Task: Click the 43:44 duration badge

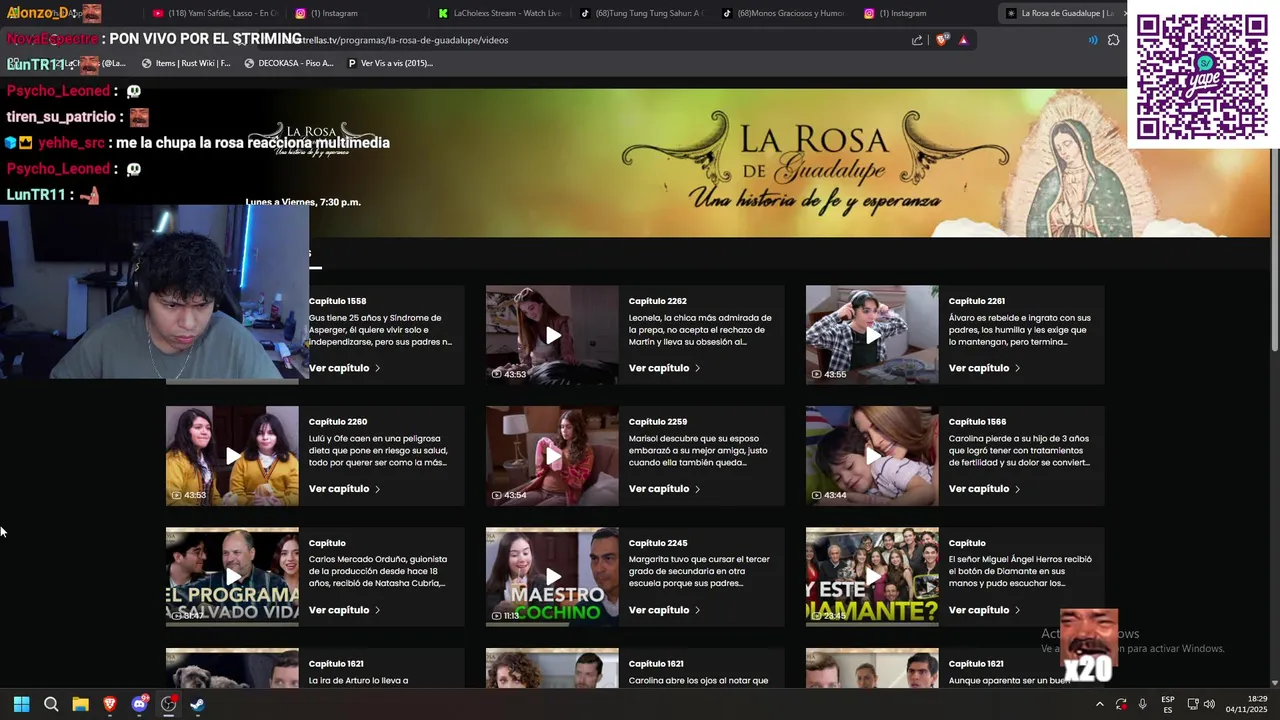Action: pos(829,495)
